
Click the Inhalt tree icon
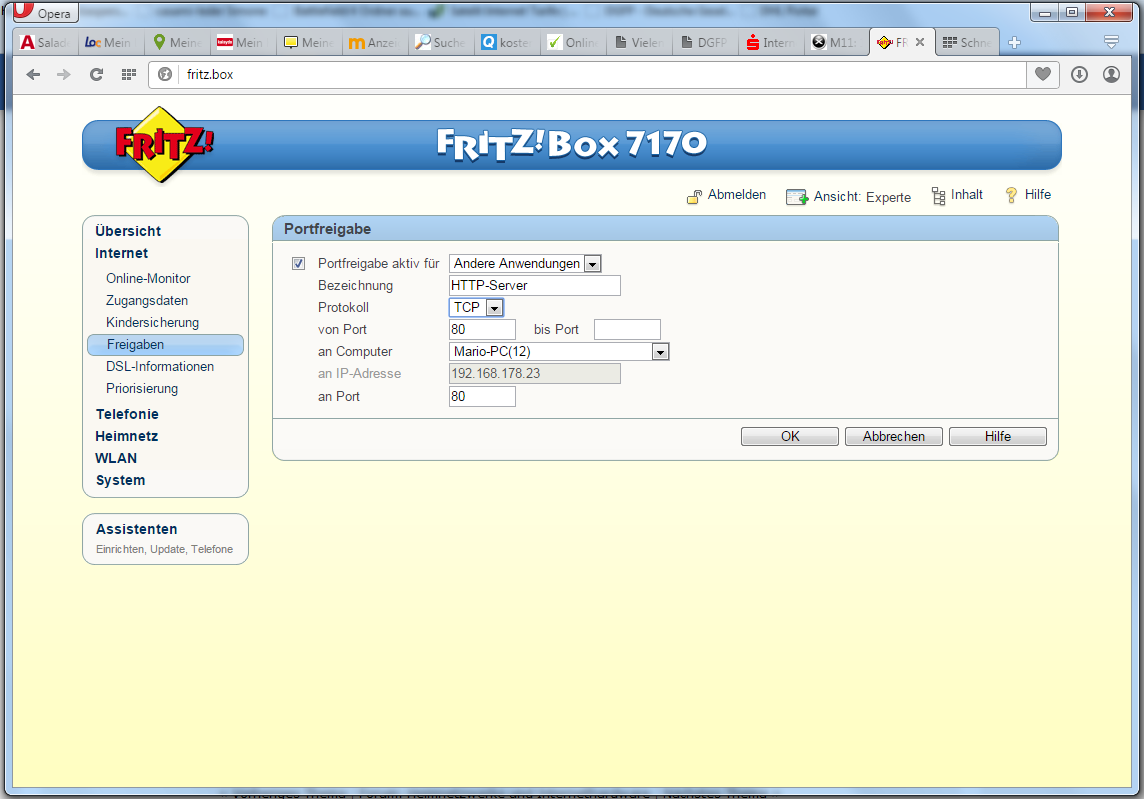point(938,196)
